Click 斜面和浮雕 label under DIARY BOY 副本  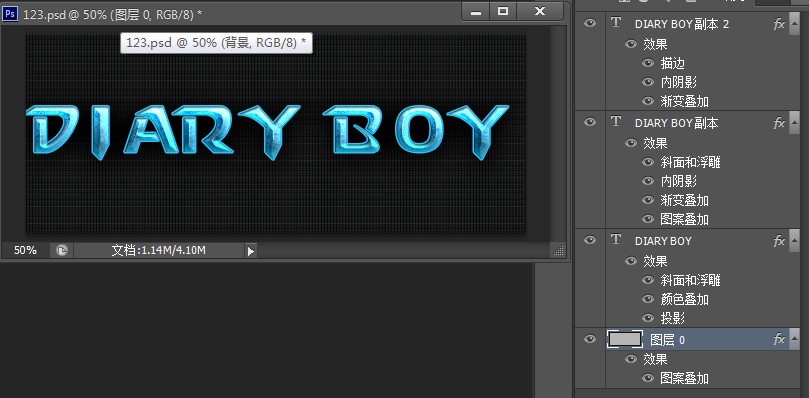690,163
